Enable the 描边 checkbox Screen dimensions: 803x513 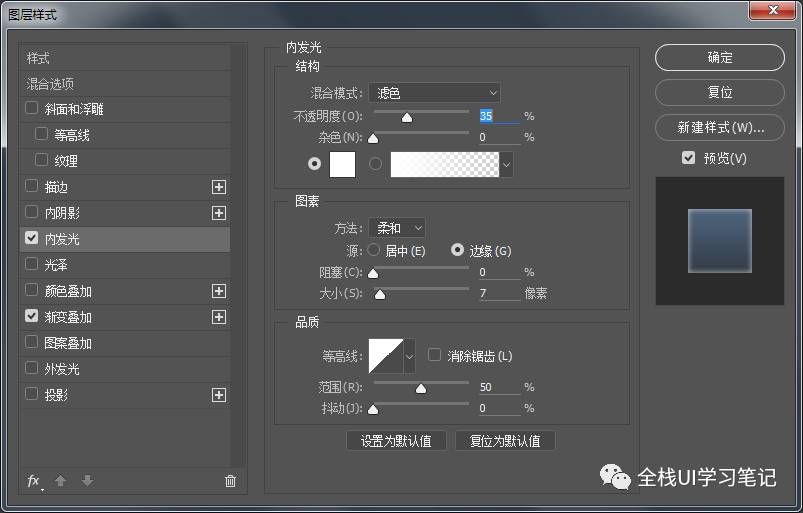32,186
